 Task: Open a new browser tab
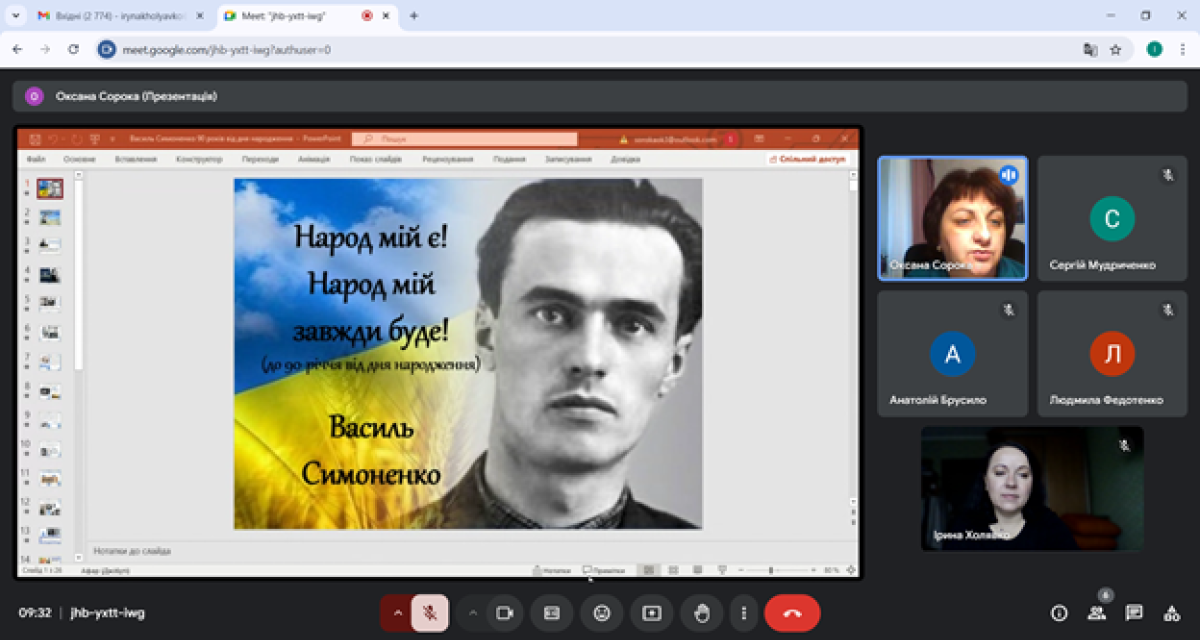[414, 16]
